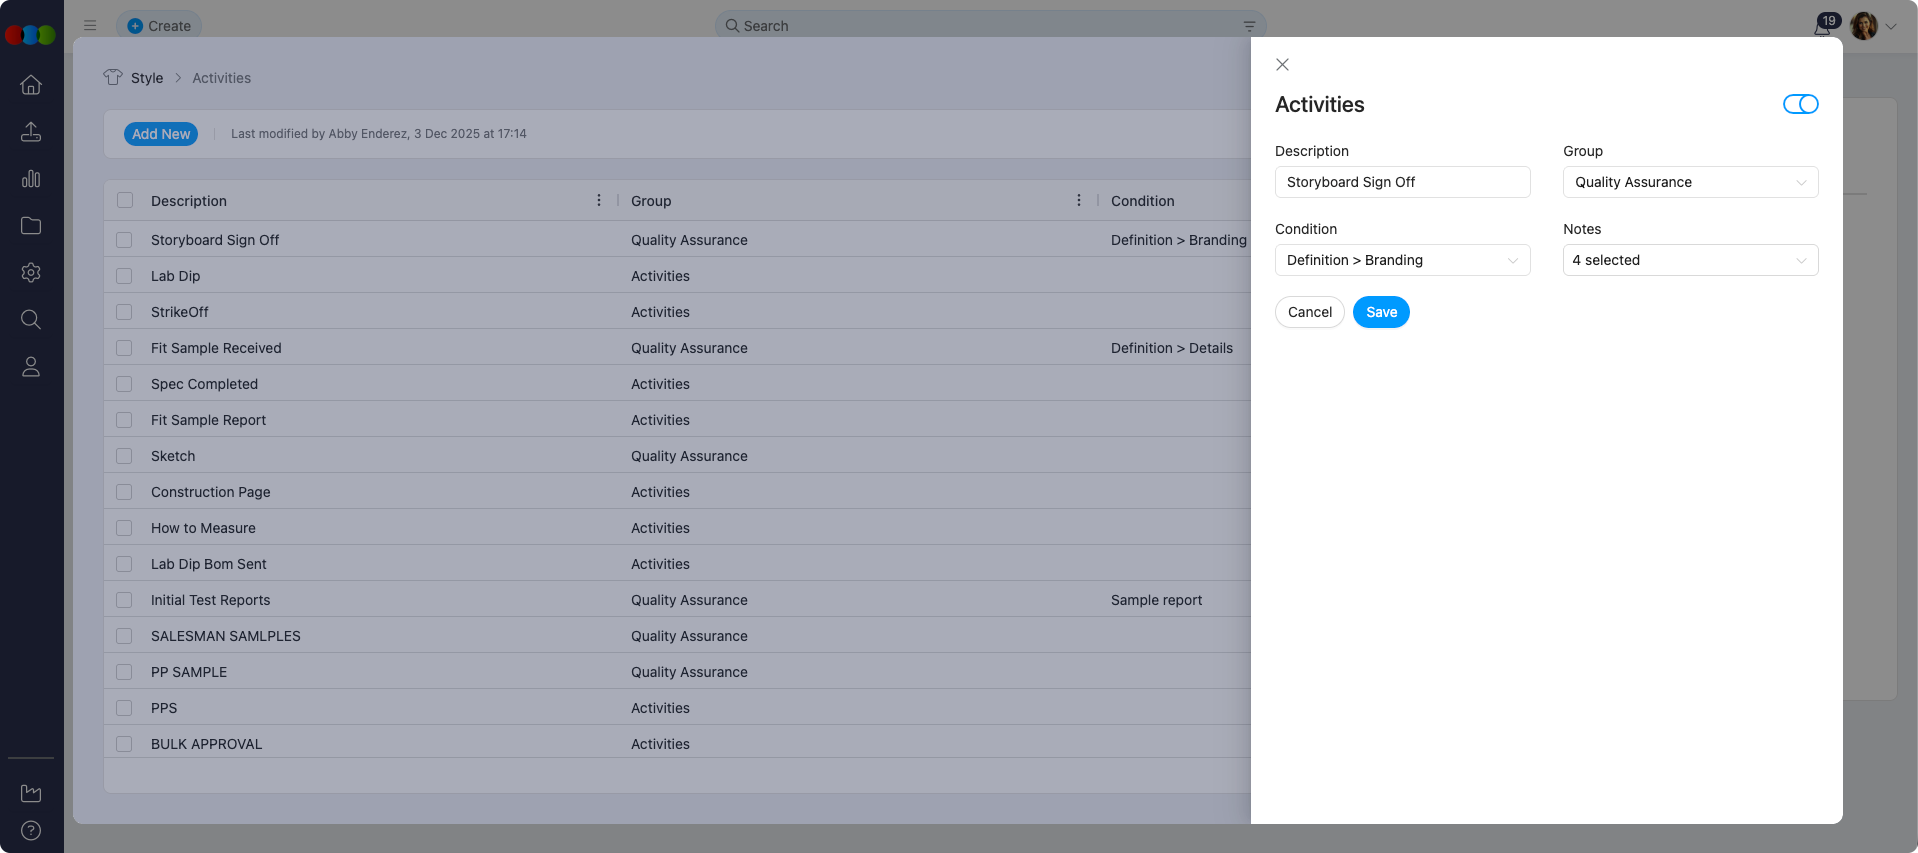Open the settings gear icon
The width and height of the screenshot is (1918, 853).
click(x=31, y=272)
